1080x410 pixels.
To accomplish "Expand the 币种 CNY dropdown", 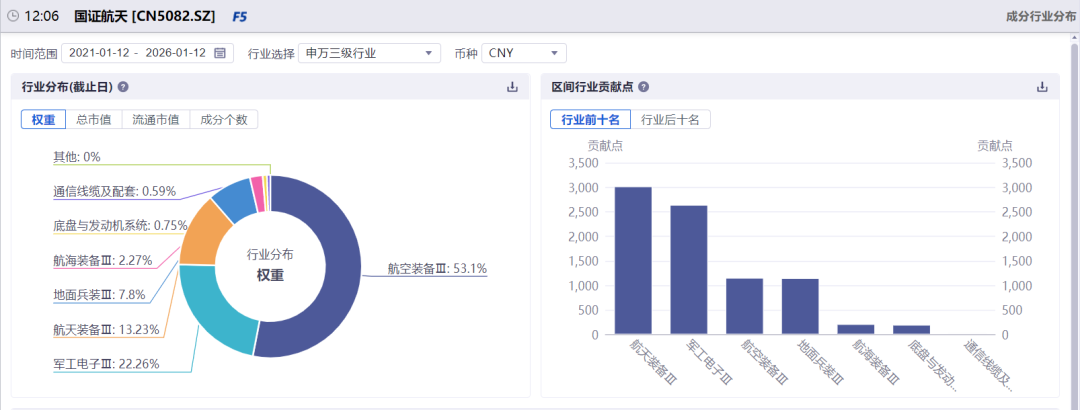I will pyautogui.click(x=524, y=53).
